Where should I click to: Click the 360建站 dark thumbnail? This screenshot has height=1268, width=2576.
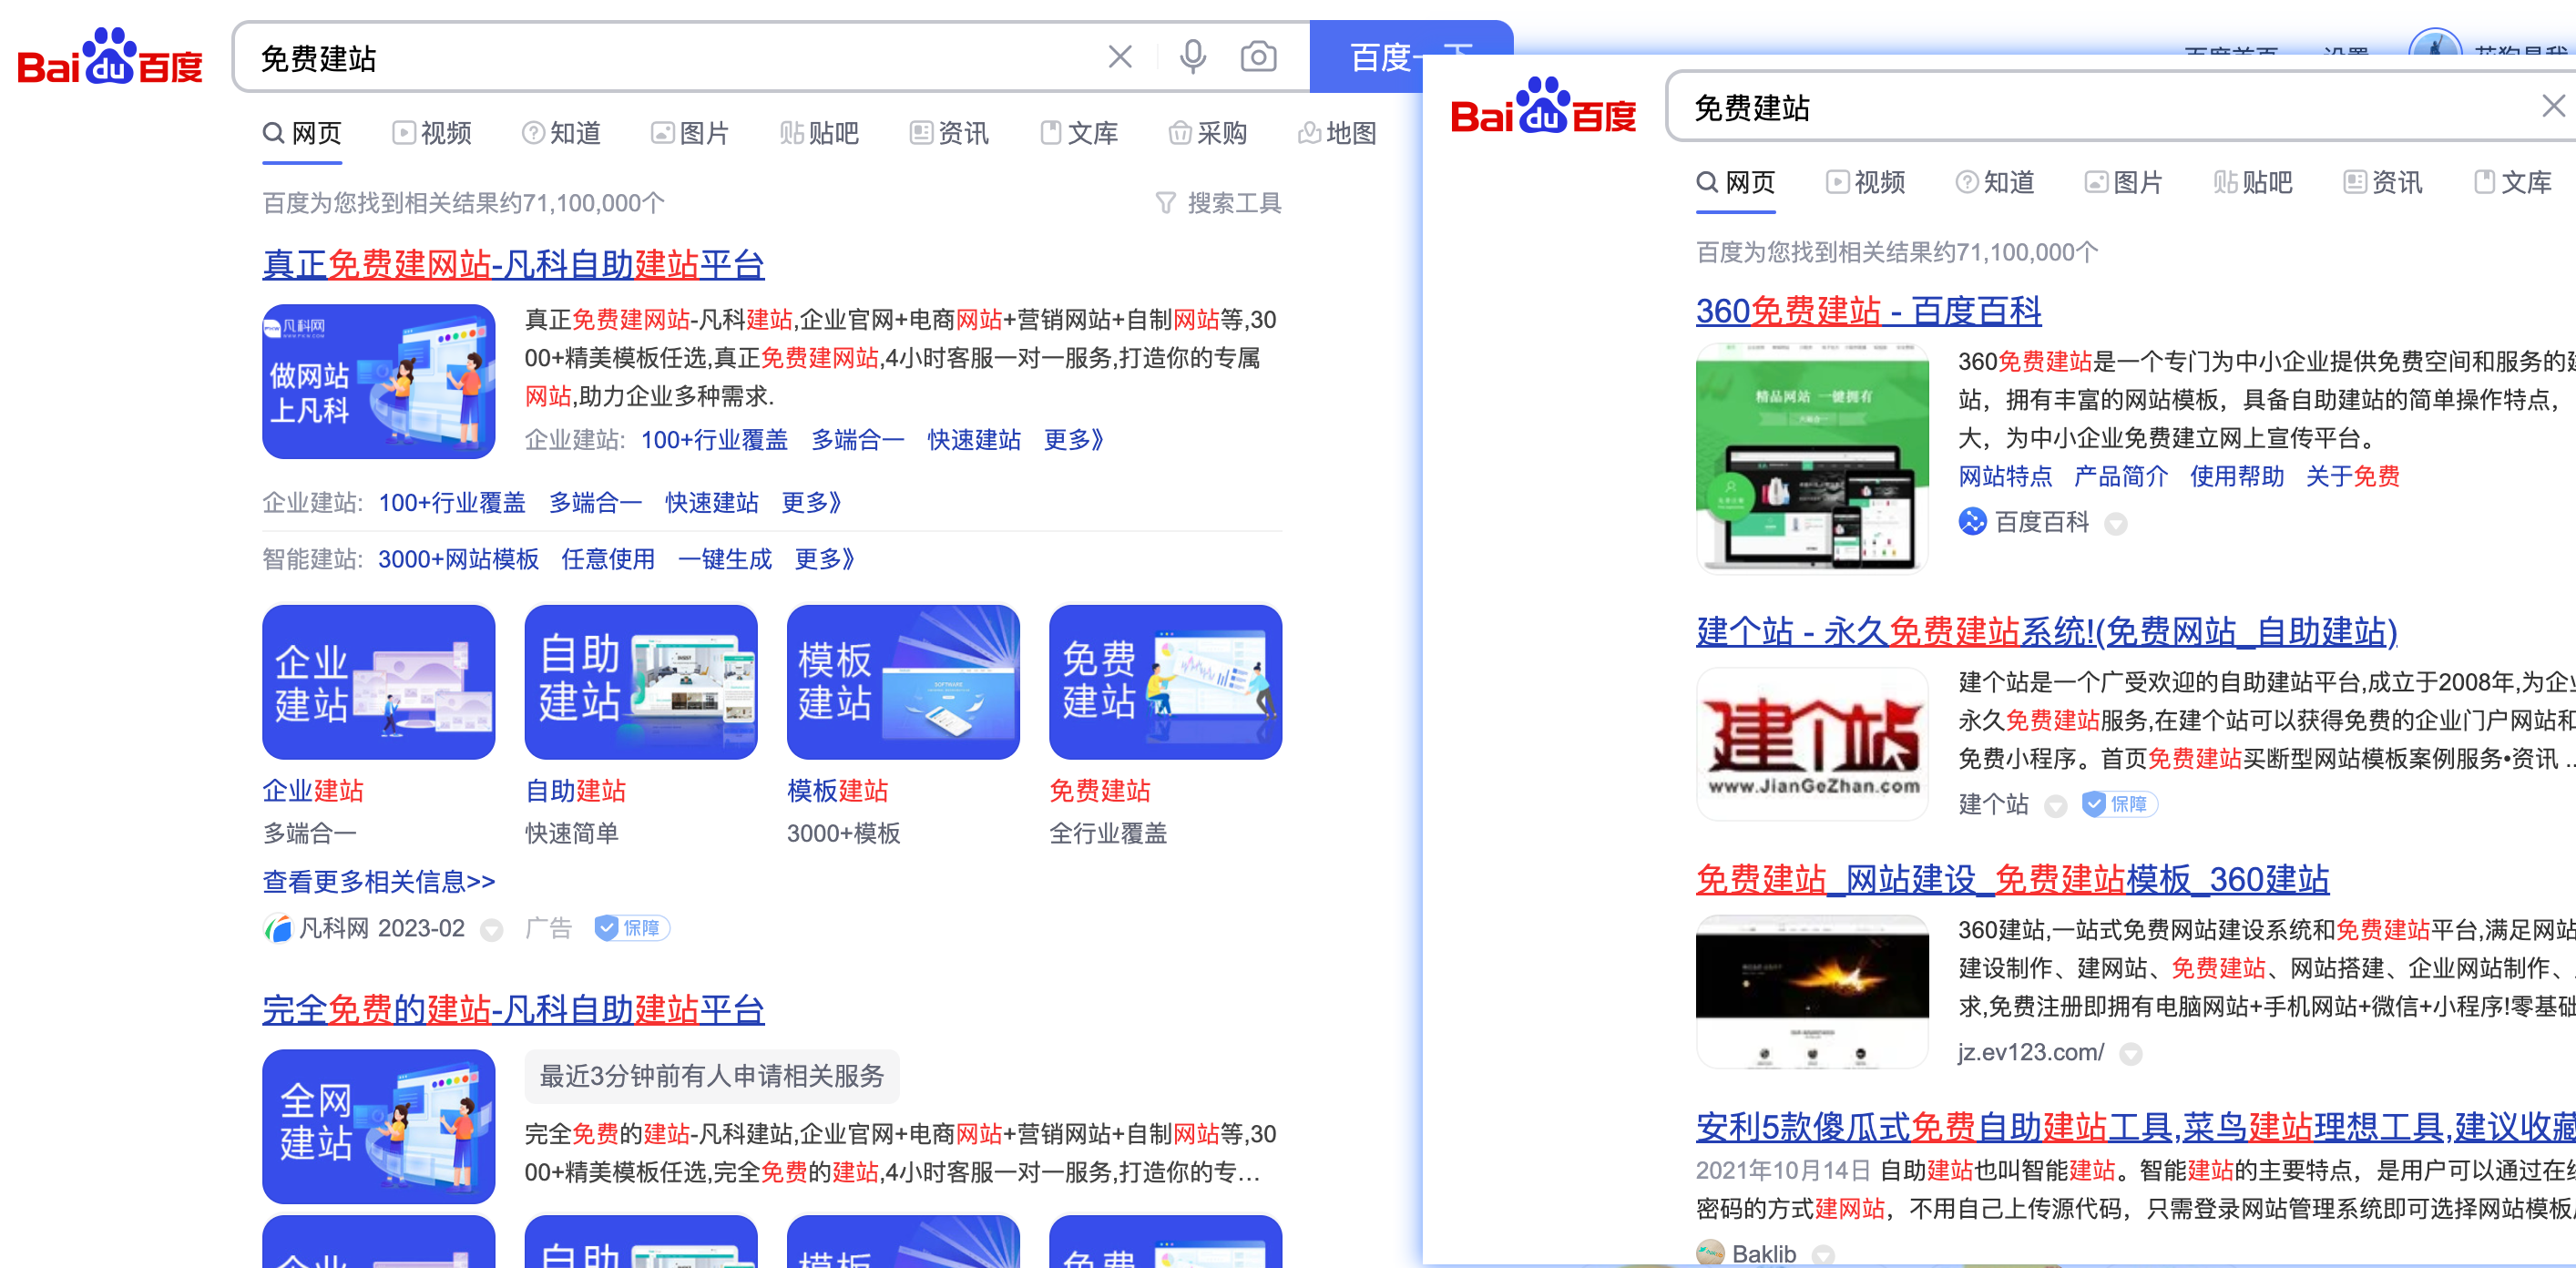(1812, 992)
